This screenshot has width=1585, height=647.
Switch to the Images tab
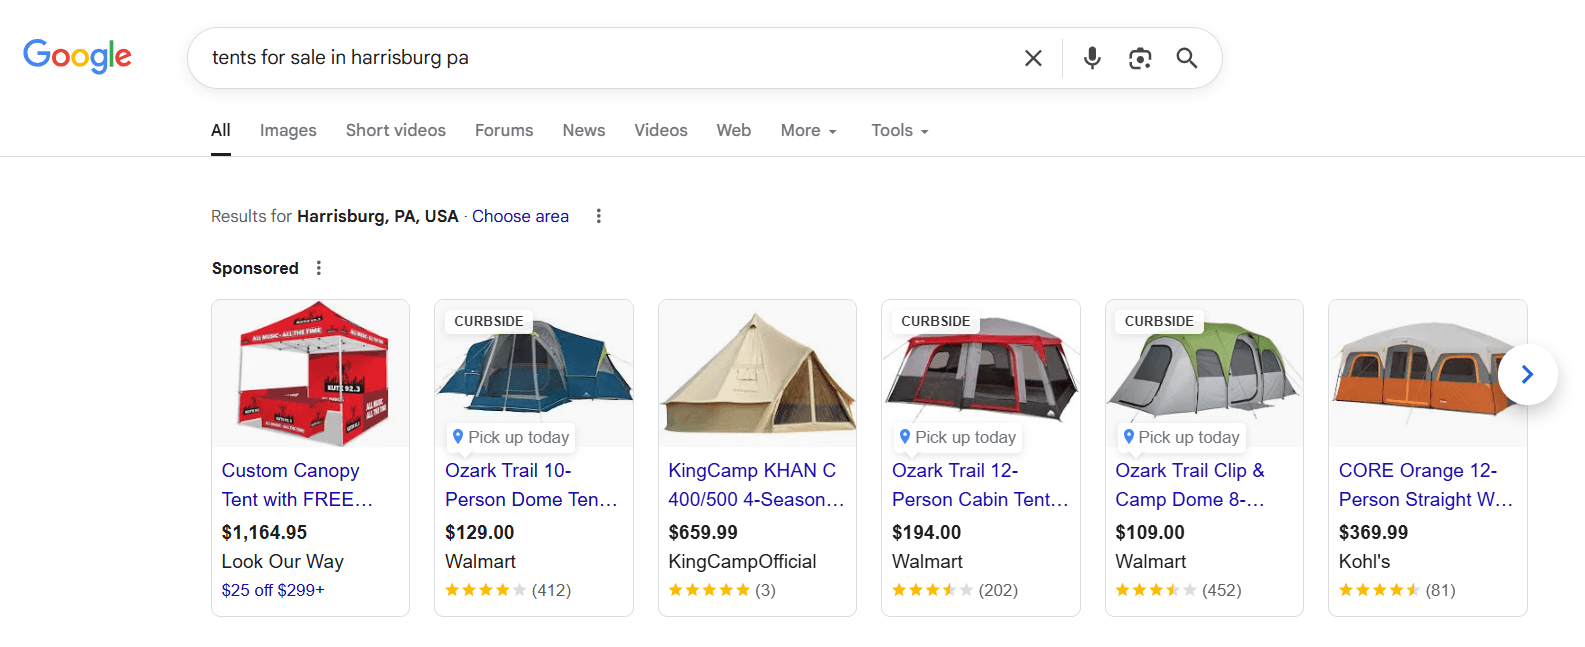click(288, 130)
